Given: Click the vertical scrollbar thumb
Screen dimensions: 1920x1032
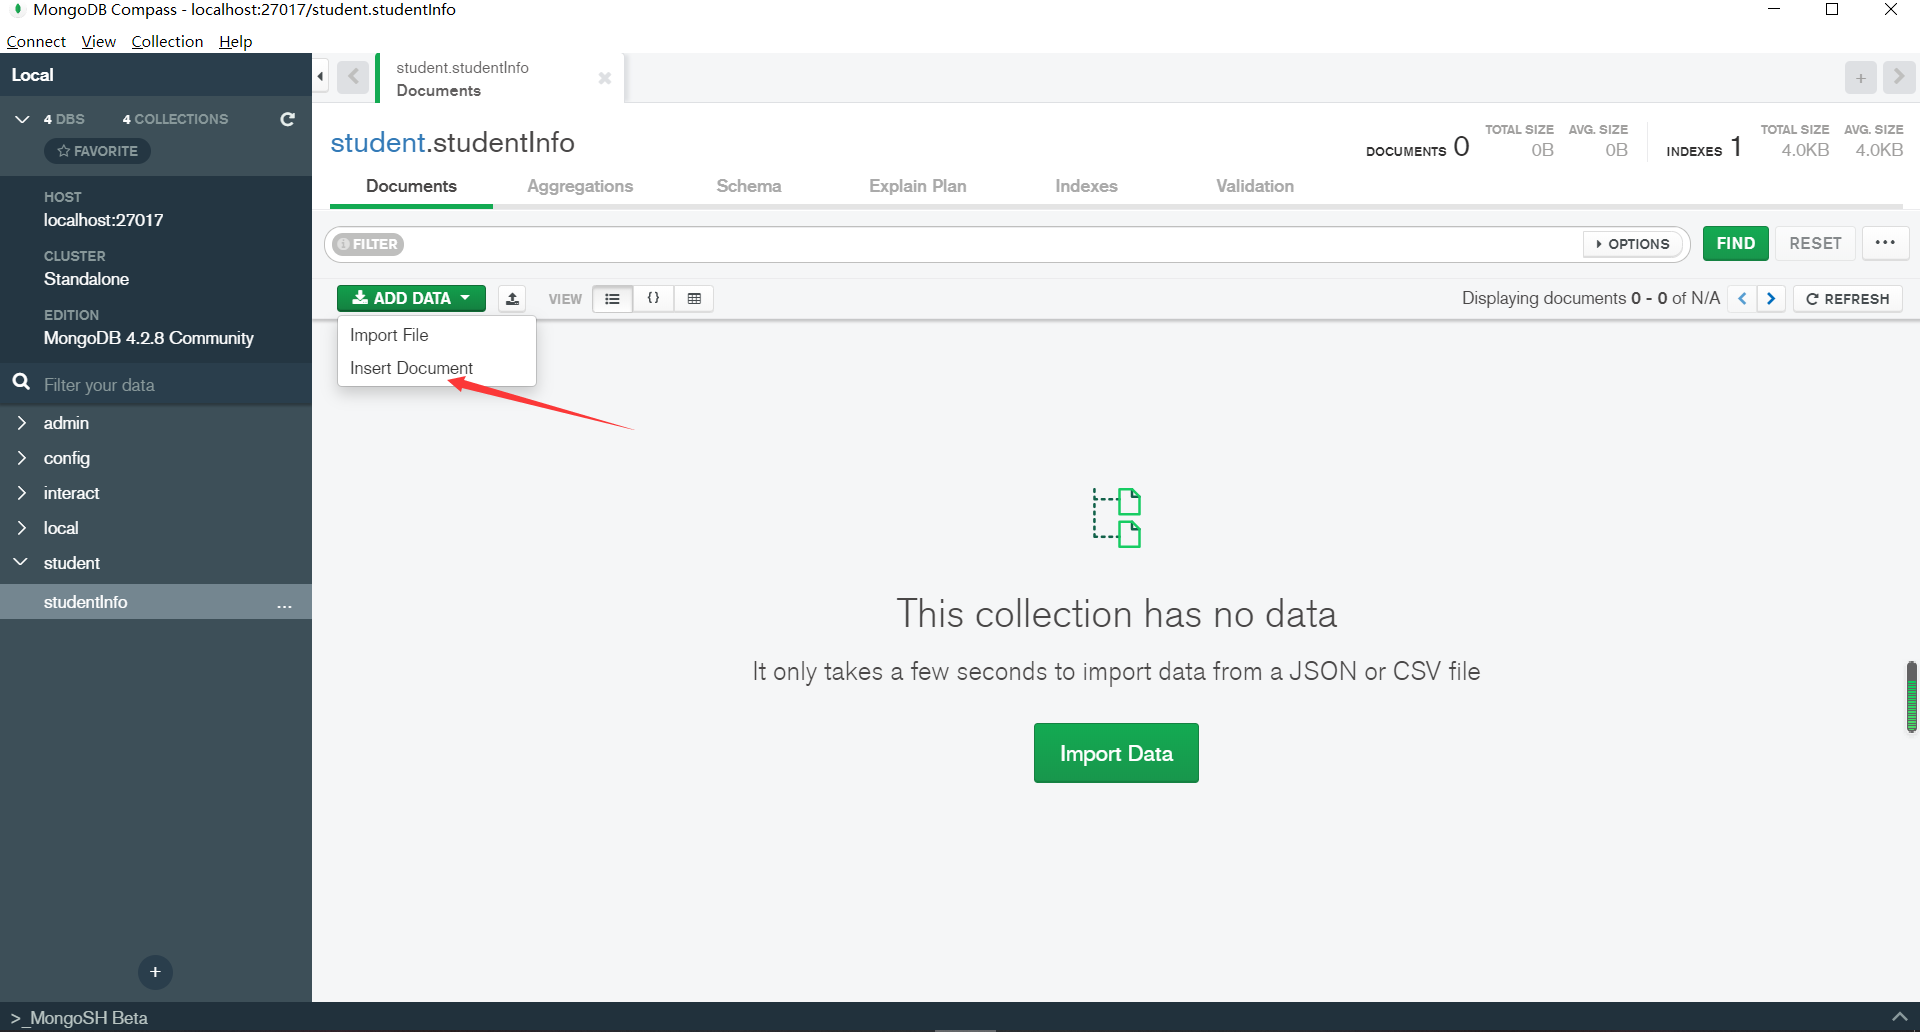Looking at the screenshot, I should 1911,697.
